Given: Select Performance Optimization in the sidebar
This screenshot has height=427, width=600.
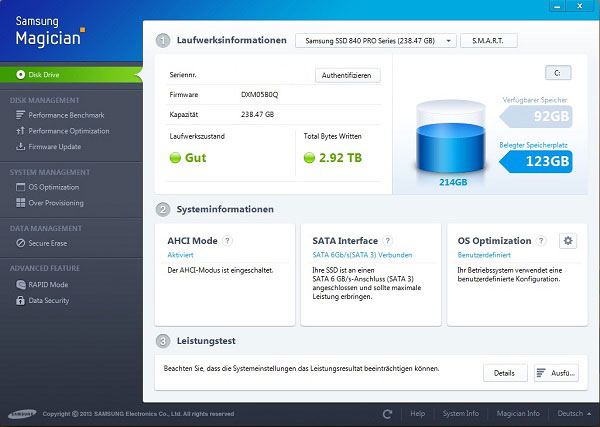Looking at the screenshot, I should tap(69, 131).
